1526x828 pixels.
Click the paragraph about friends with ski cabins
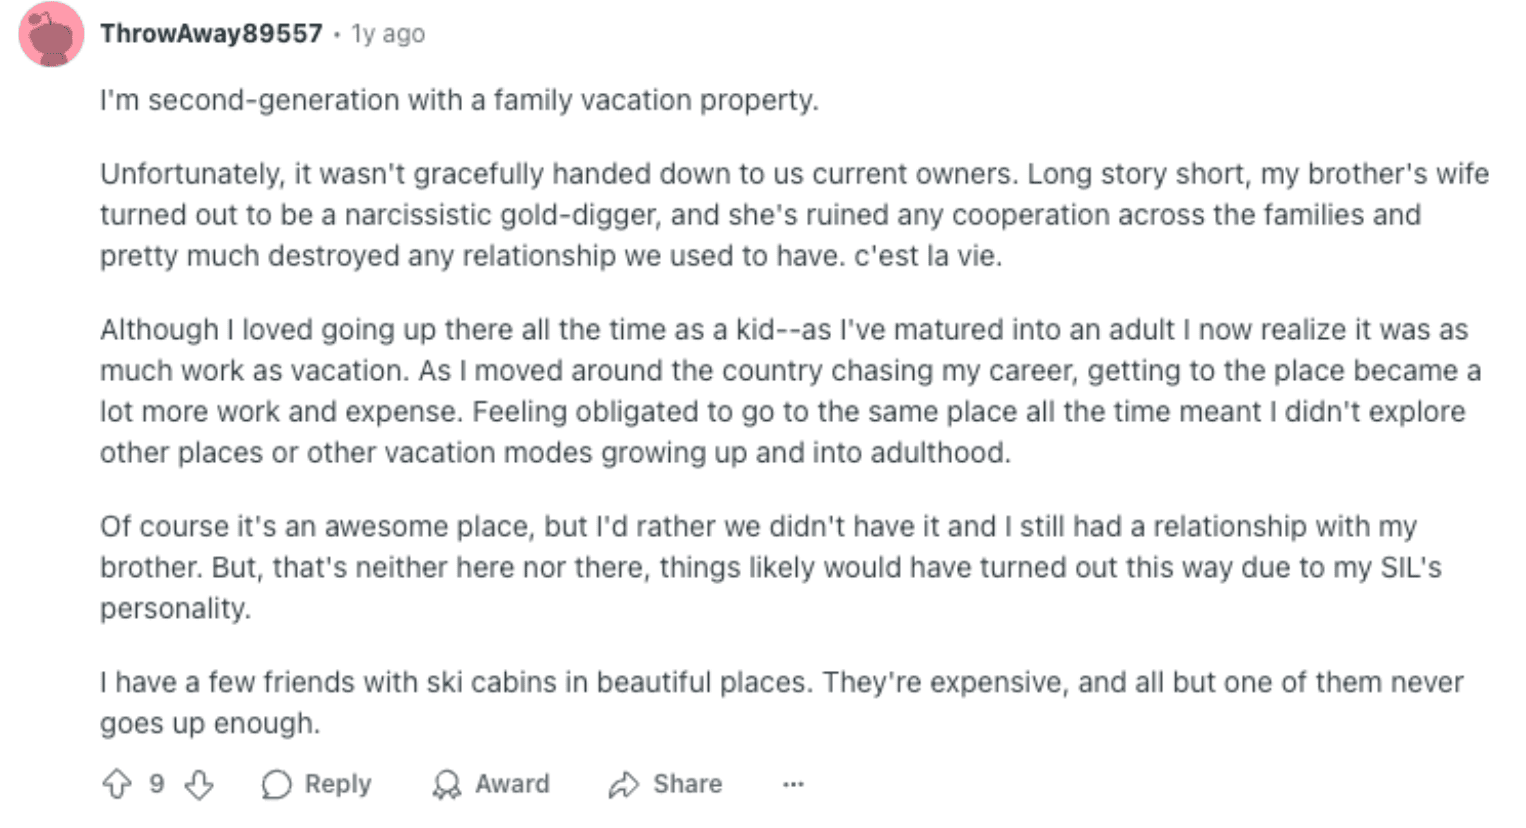click(x=781, y=703)
